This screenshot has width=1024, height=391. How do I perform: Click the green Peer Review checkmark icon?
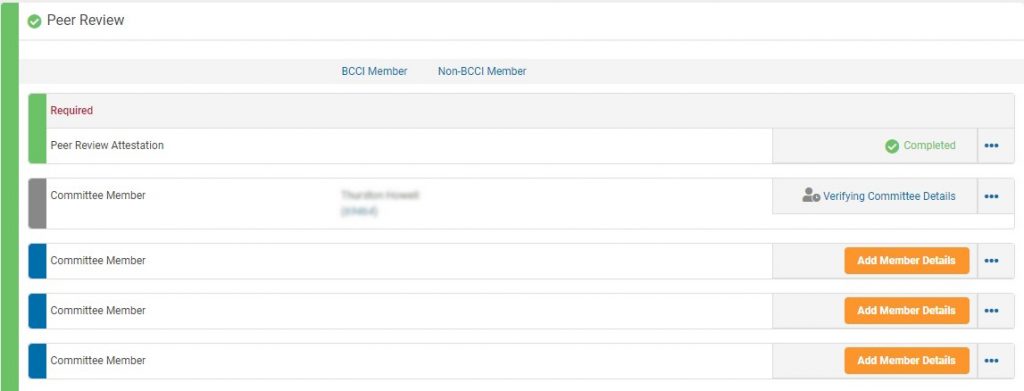(x=35, y=22)
